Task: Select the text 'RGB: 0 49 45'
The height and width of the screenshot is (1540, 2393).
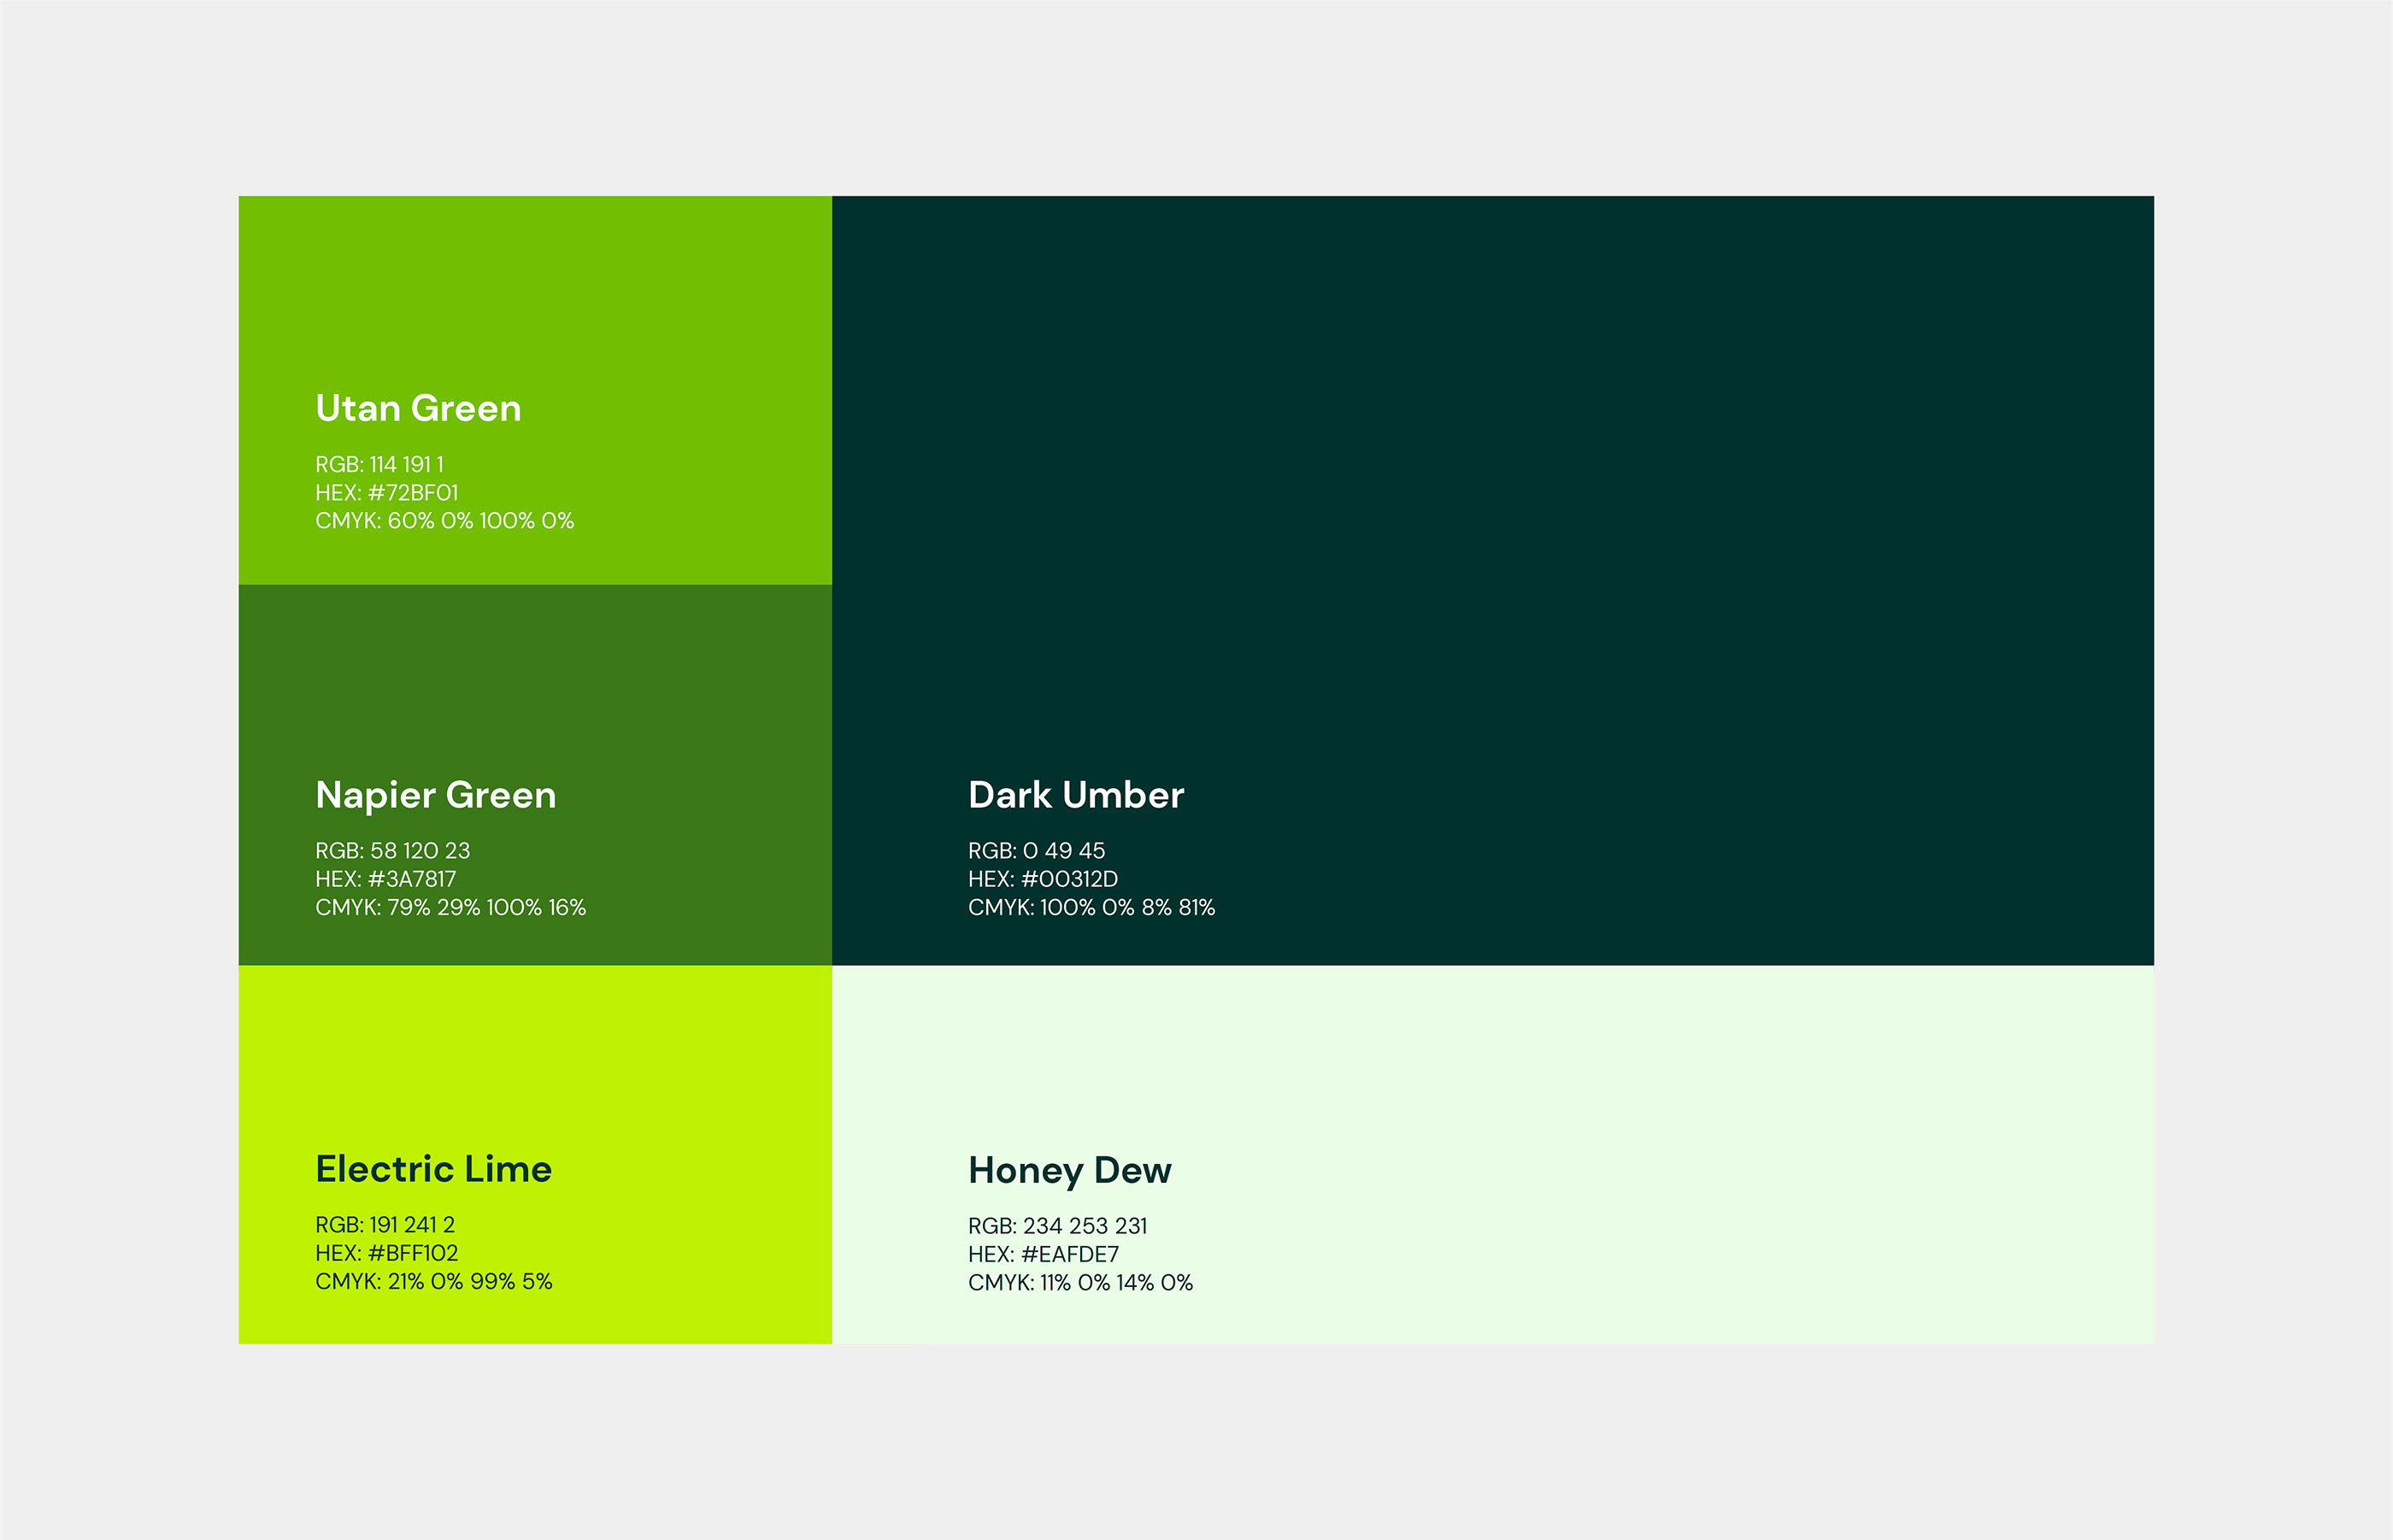Action: click(x=1037, y=851)
